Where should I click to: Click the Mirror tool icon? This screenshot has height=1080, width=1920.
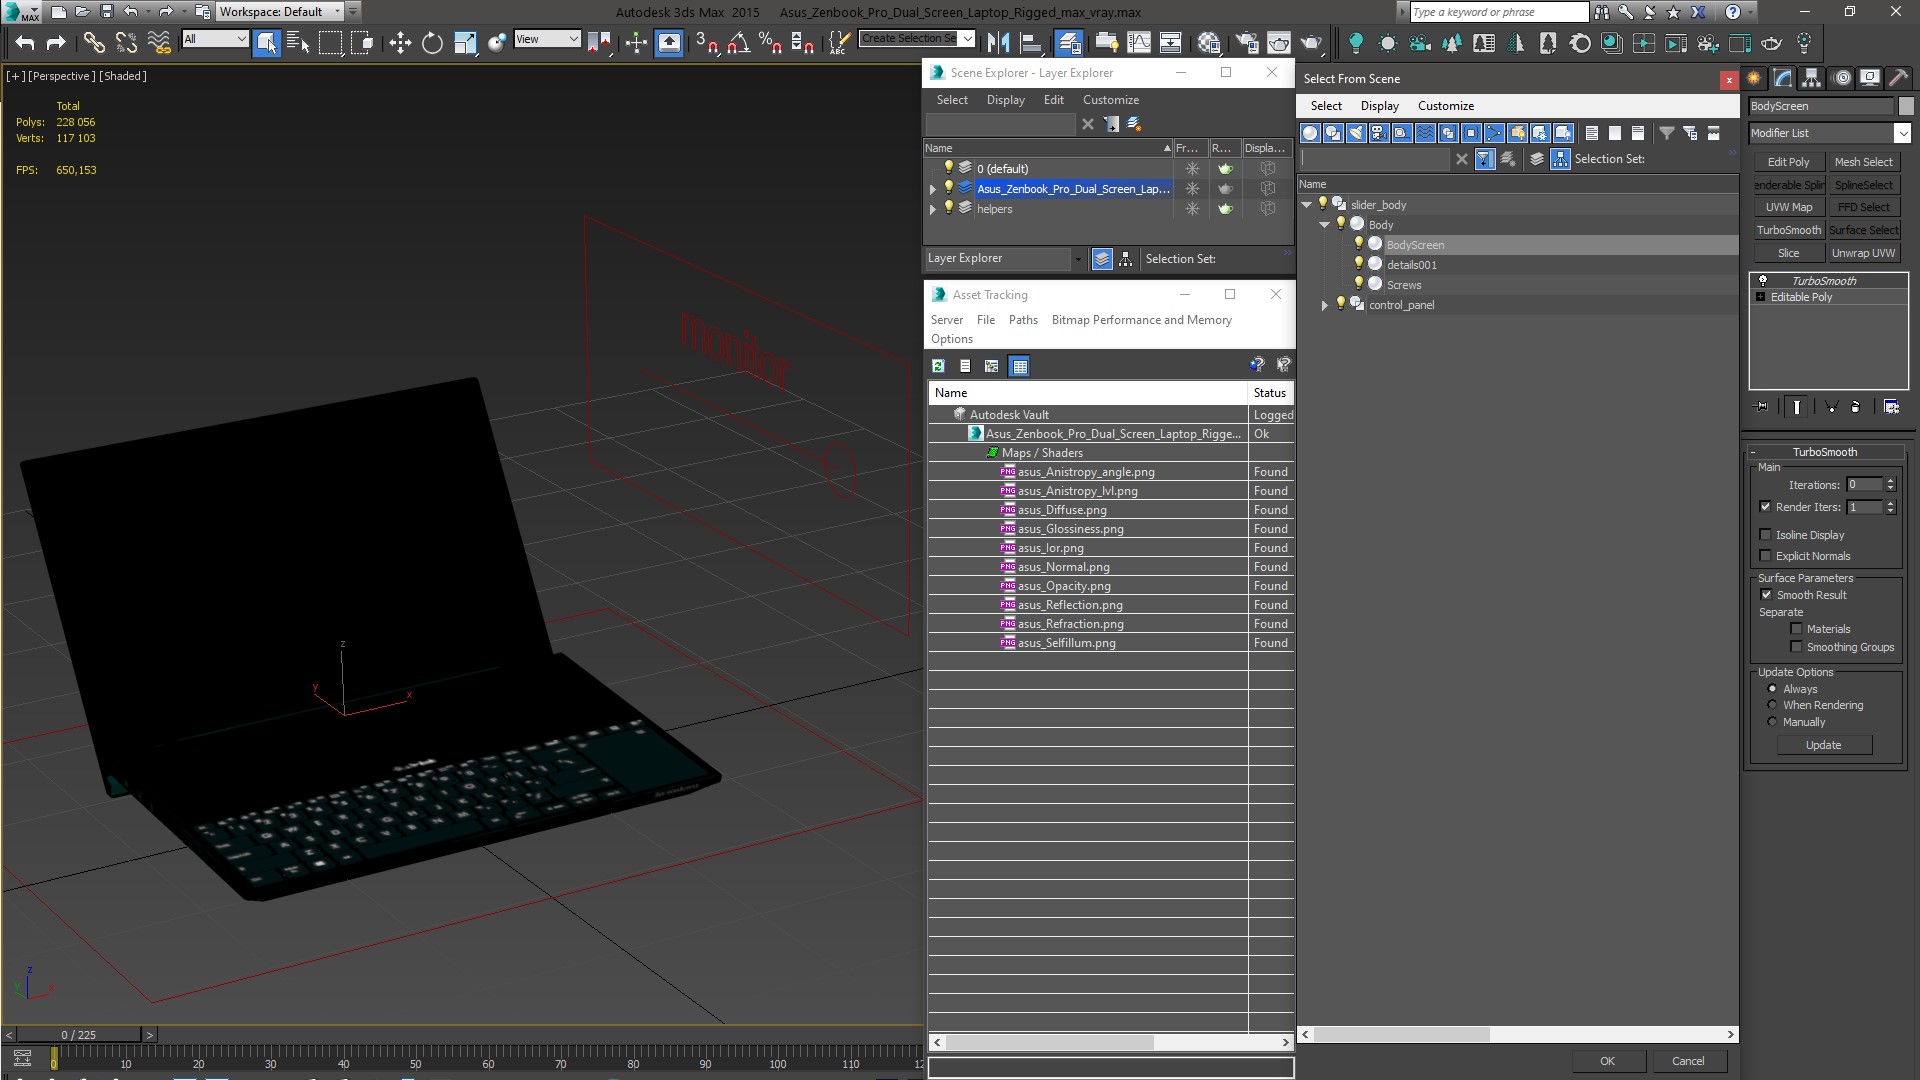point(998,42)
